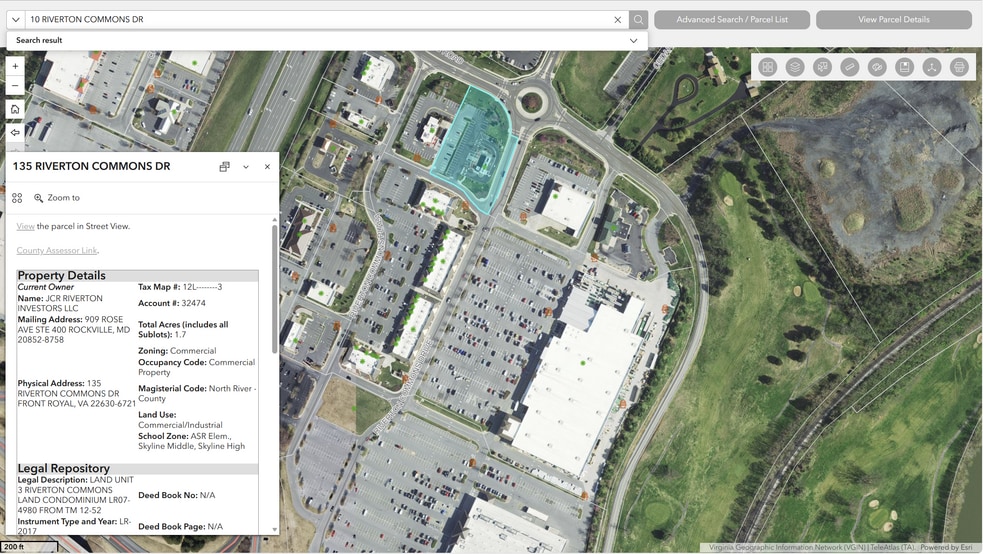This screenshot has width=984, height=554.
Task: Go to the default map extent home
Action: [15, 109]
